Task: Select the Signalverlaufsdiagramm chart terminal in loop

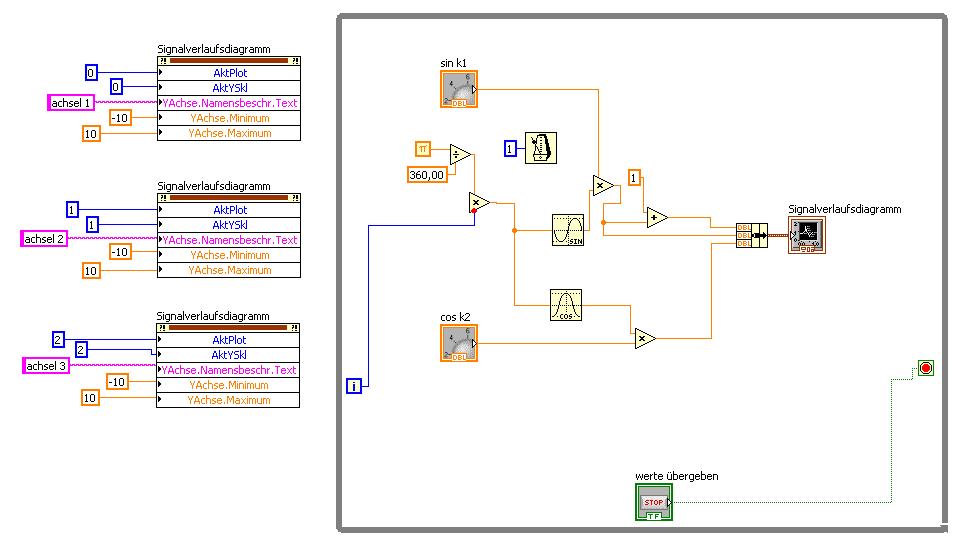Action: tap(807, 235)
